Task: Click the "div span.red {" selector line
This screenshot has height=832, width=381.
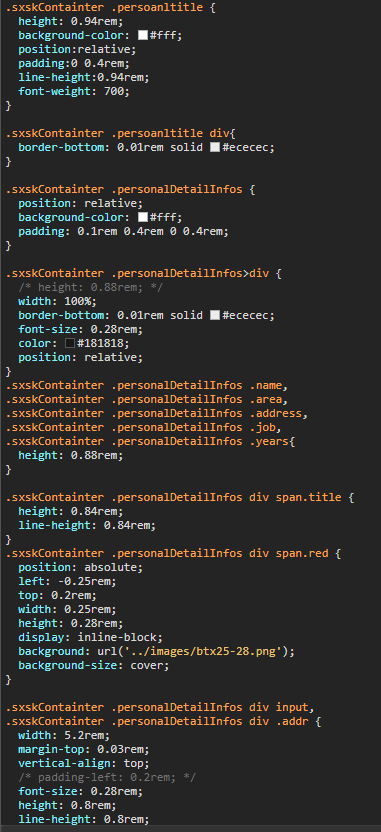Action: point(173,553)
